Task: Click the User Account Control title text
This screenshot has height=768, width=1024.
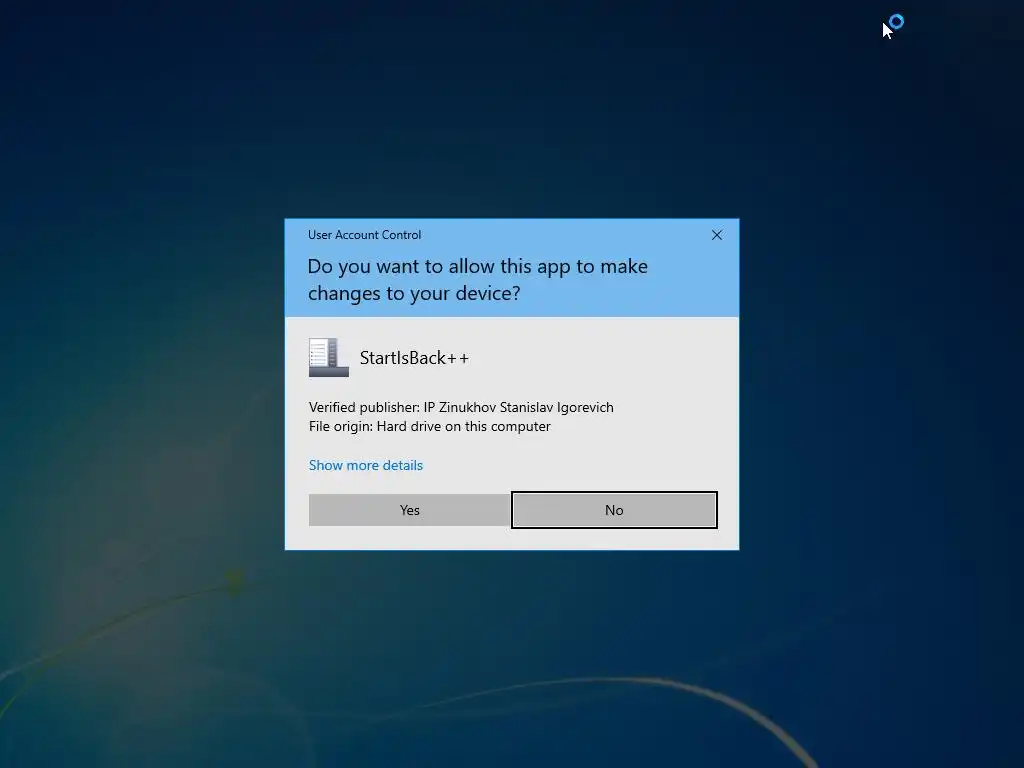Action: point(364,234)
